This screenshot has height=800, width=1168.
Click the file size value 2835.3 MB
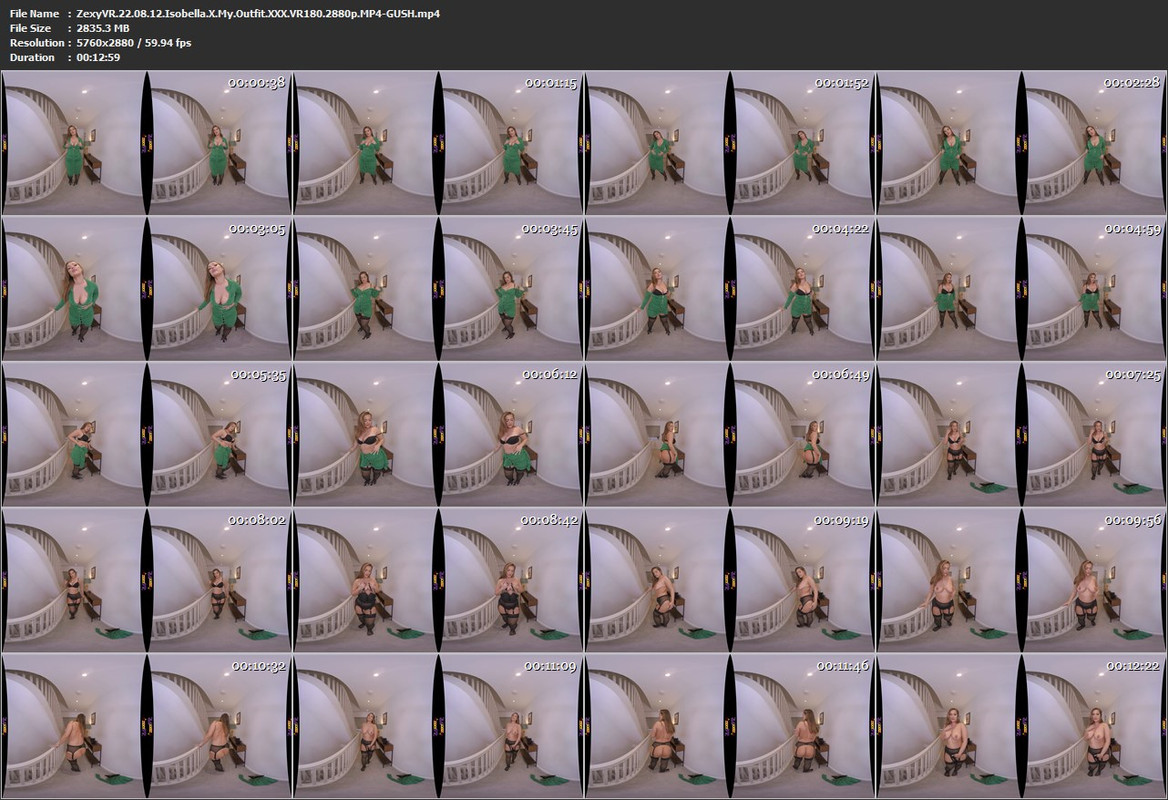click(x=103, y=28)
